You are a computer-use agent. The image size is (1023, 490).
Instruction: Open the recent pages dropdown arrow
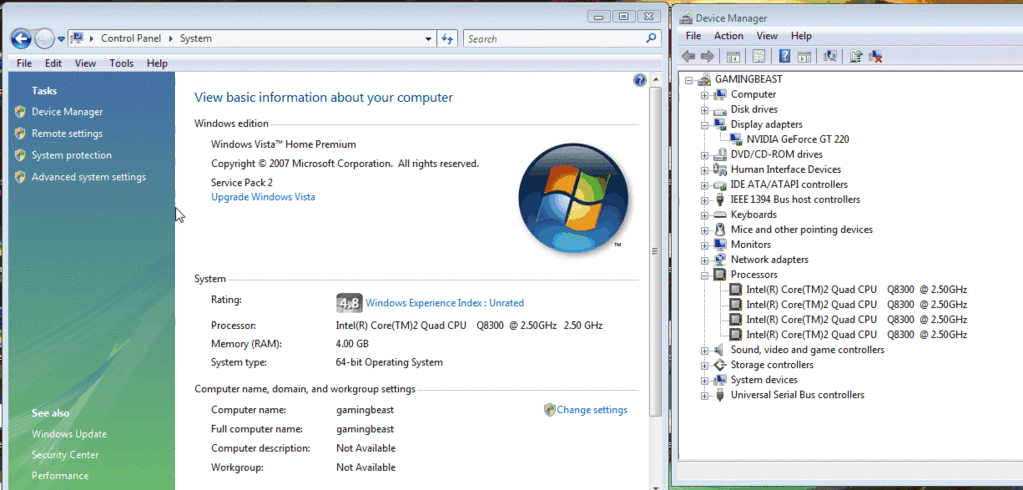(x=61, y=39)
